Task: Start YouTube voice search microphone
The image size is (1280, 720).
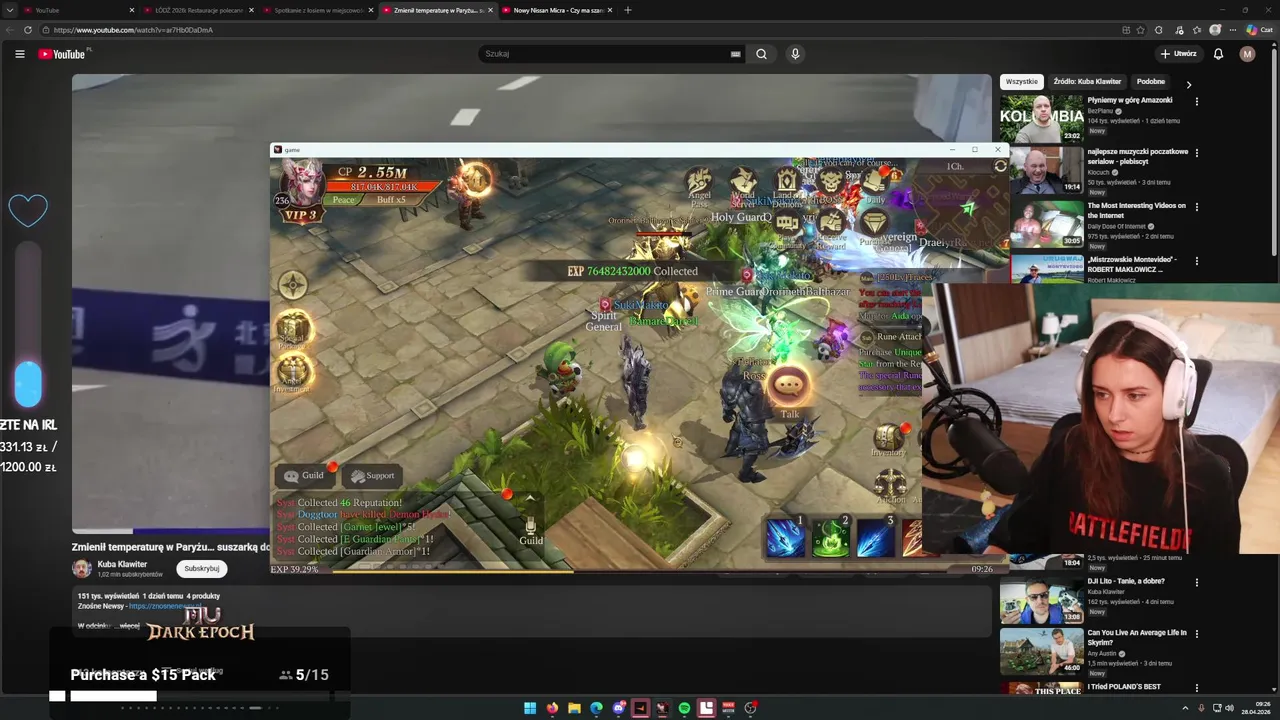Action: point(795,54)
